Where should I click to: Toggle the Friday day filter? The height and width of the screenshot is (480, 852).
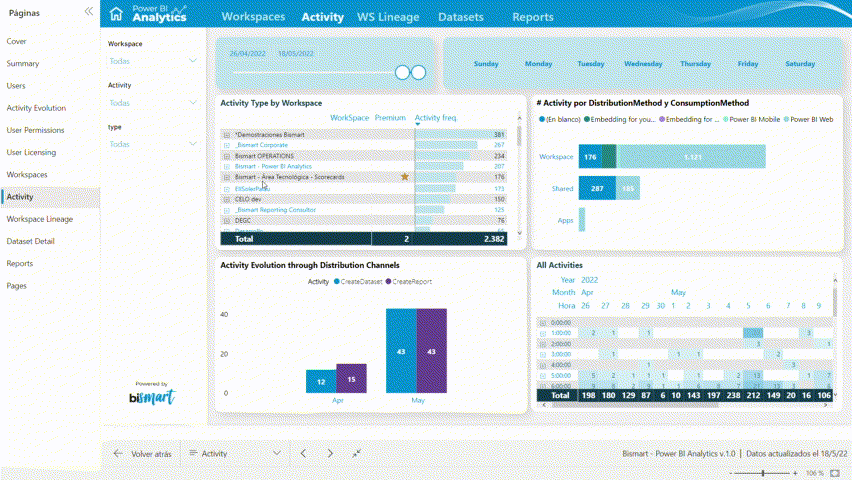[747, 64]
